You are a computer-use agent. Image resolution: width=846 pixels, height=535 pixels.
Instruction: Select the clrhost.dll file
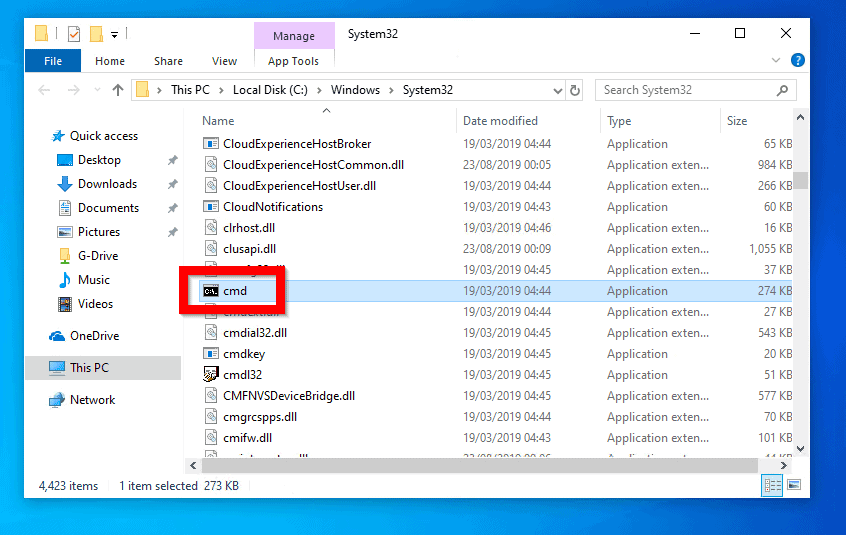249,228
